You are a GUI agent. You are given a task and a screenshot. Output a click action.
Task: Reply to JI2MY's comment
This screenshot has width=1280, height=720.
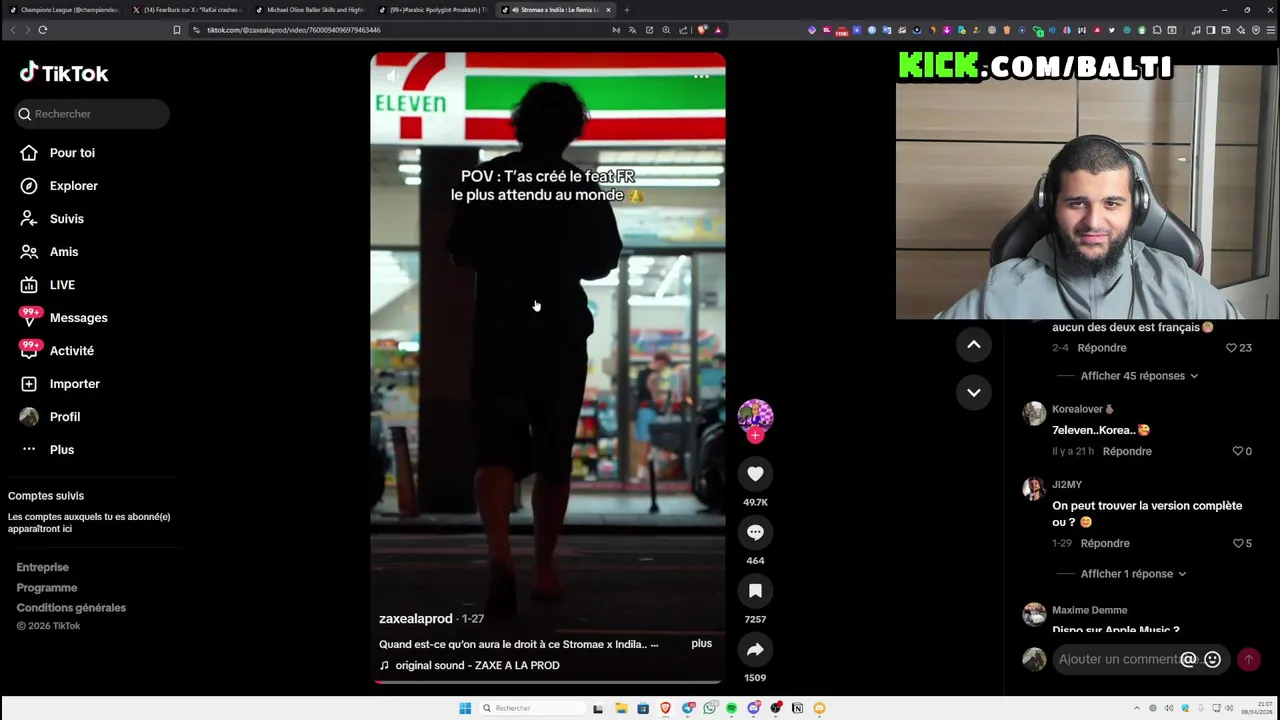(1105, 543)
